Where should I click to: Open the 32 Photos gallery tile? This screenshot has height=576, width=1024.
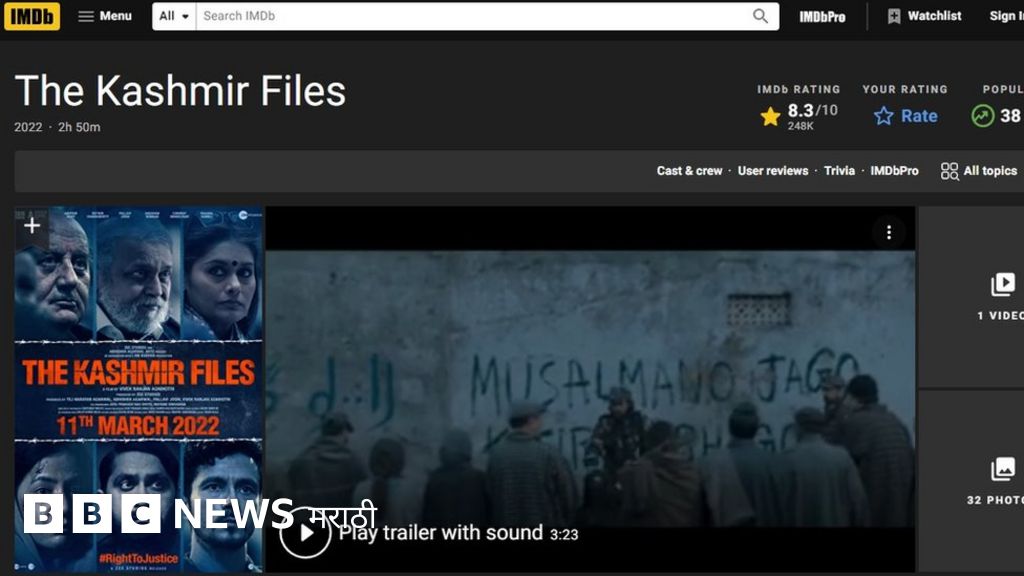tap(1000, 480)
